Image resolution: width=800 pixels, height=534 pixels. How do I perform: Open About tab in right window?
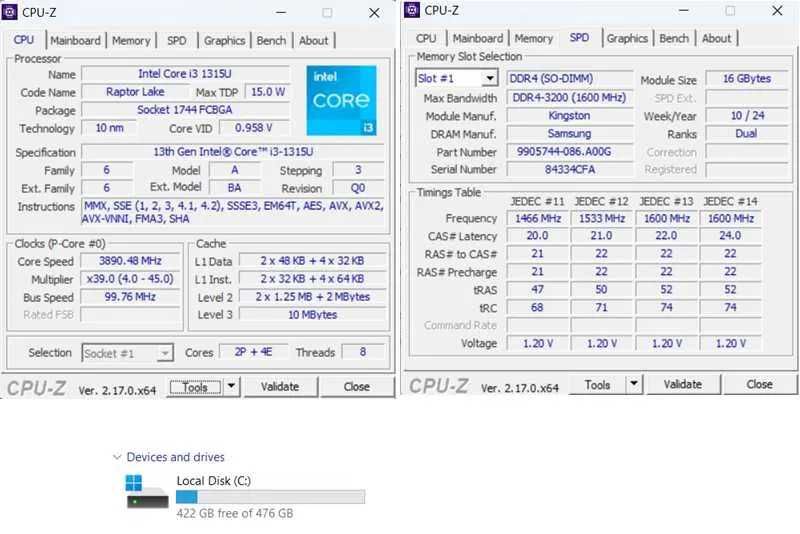[716, 38]
